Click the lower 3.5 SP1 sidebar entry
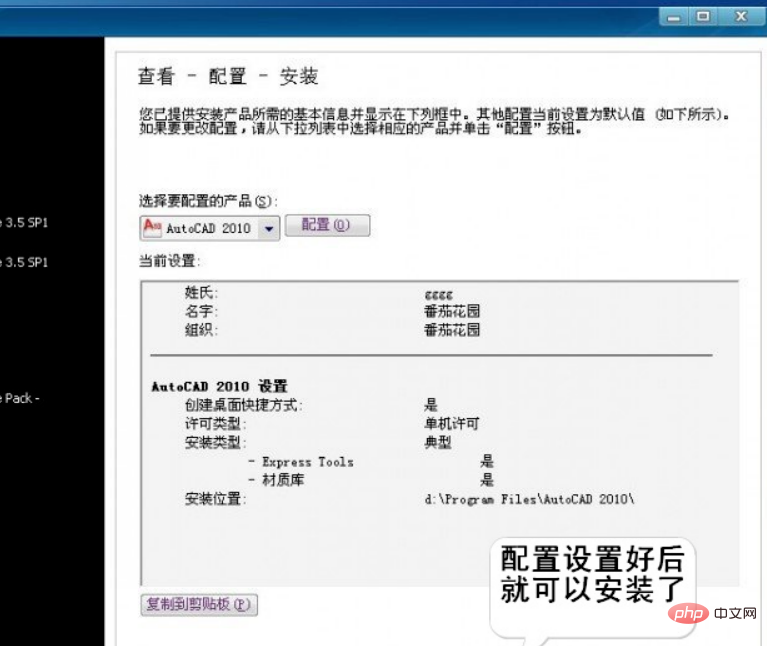767x646 pixels. point(24,263)
